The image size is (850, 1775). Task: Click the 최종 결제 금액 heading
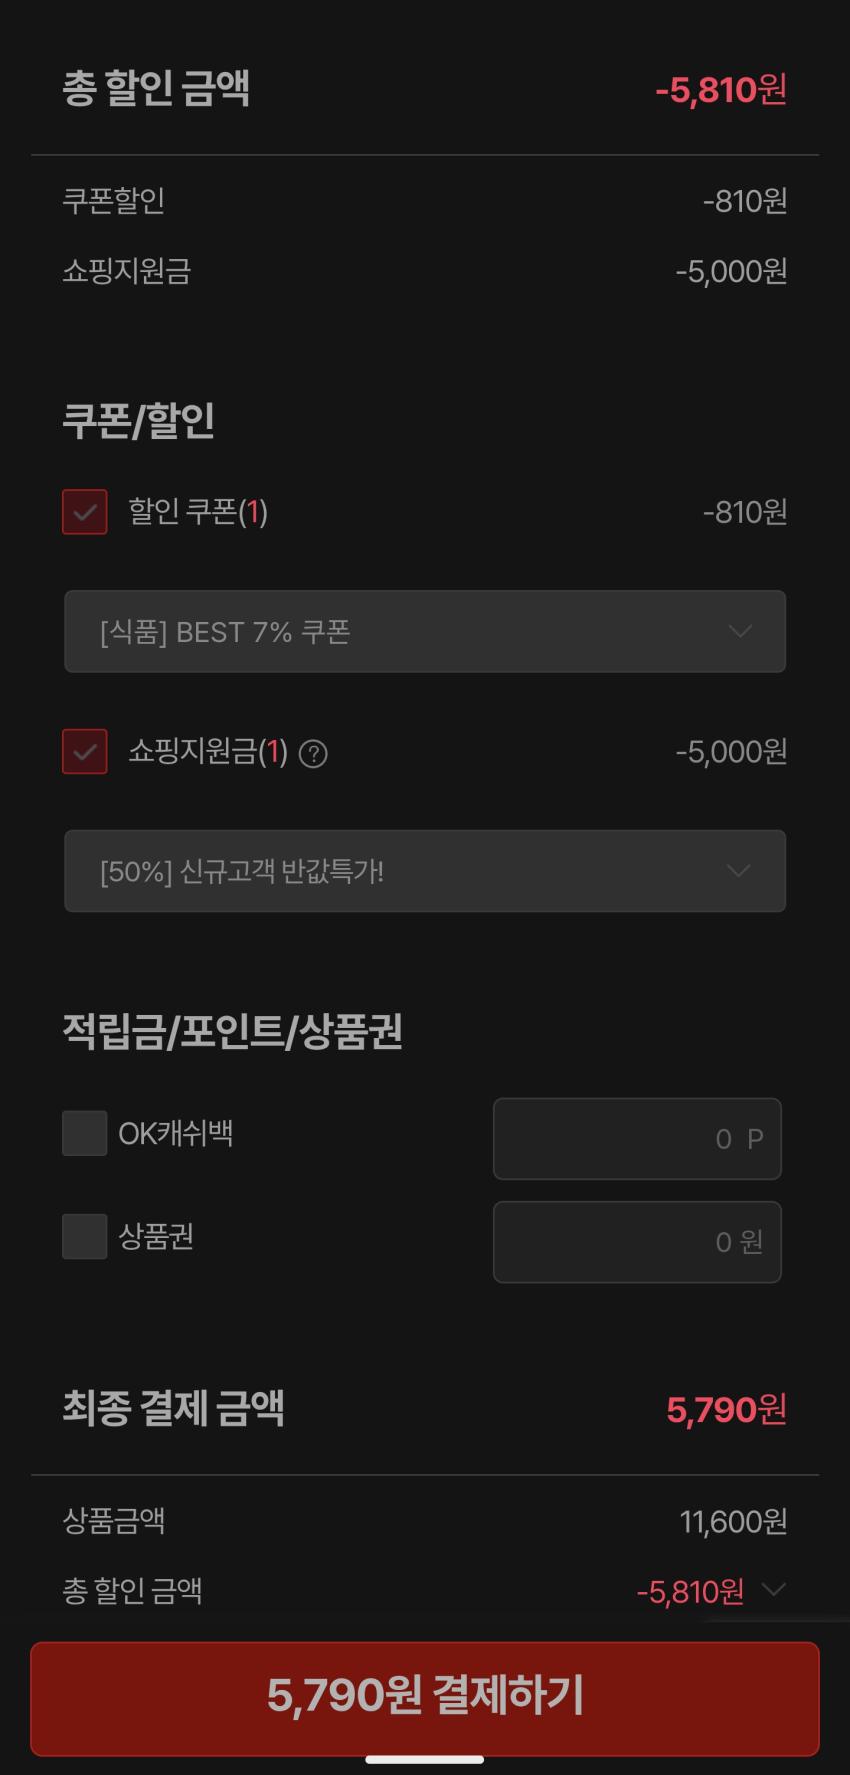coord(173,1408)
